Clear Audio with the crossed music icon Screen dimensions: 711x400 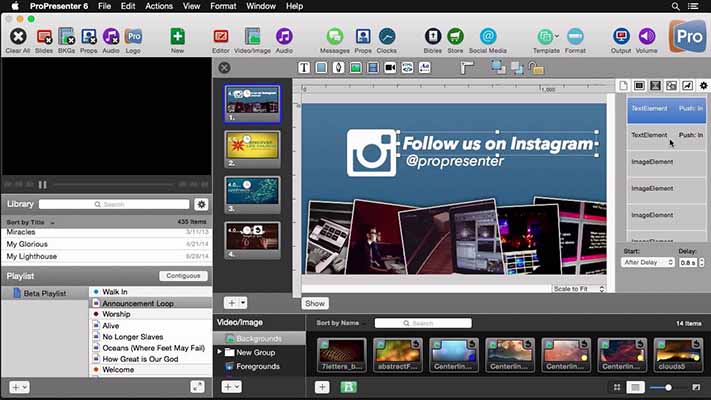(111, 37)
